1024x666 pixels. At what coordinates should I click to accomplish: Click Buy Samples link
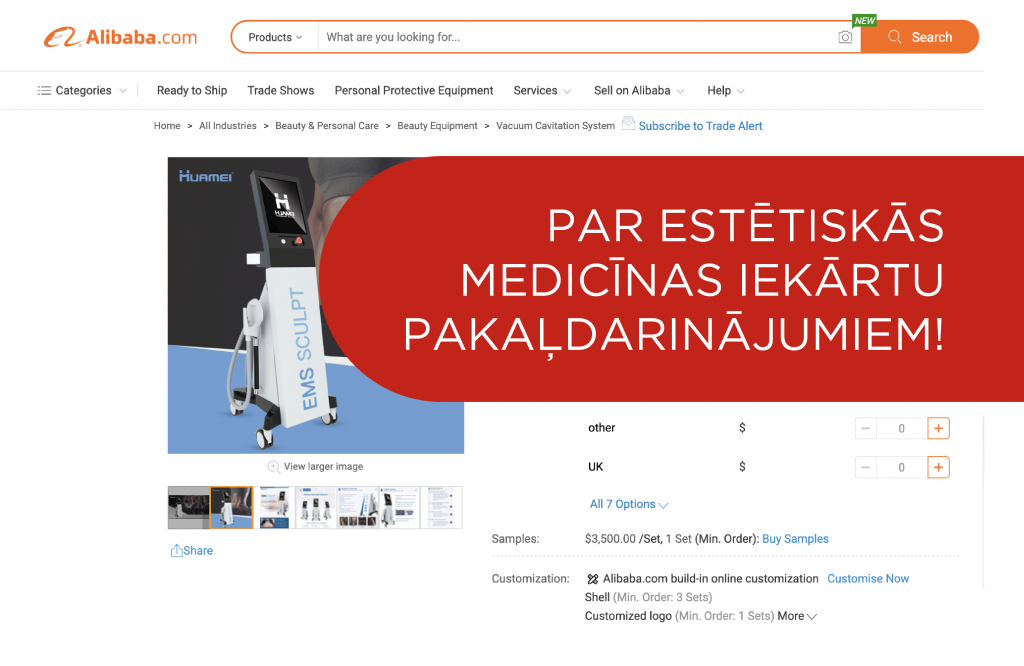pyautogui.click(x=795, y=539)
